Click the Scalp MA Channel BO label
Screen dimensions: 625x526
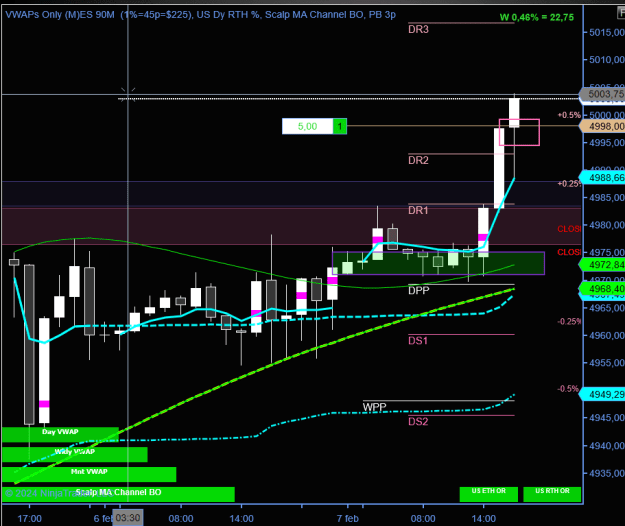(118, 494)
